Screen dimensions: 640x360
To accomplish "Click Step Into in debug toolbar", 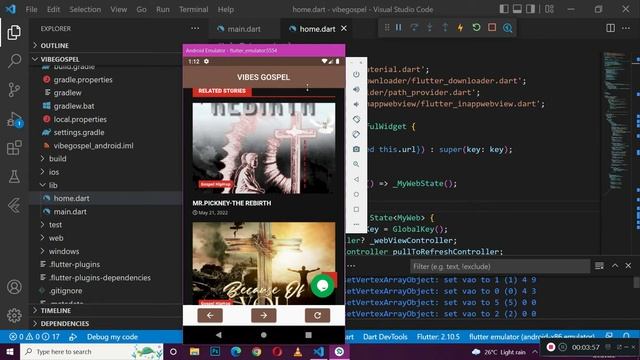I will tap(429, 27).
